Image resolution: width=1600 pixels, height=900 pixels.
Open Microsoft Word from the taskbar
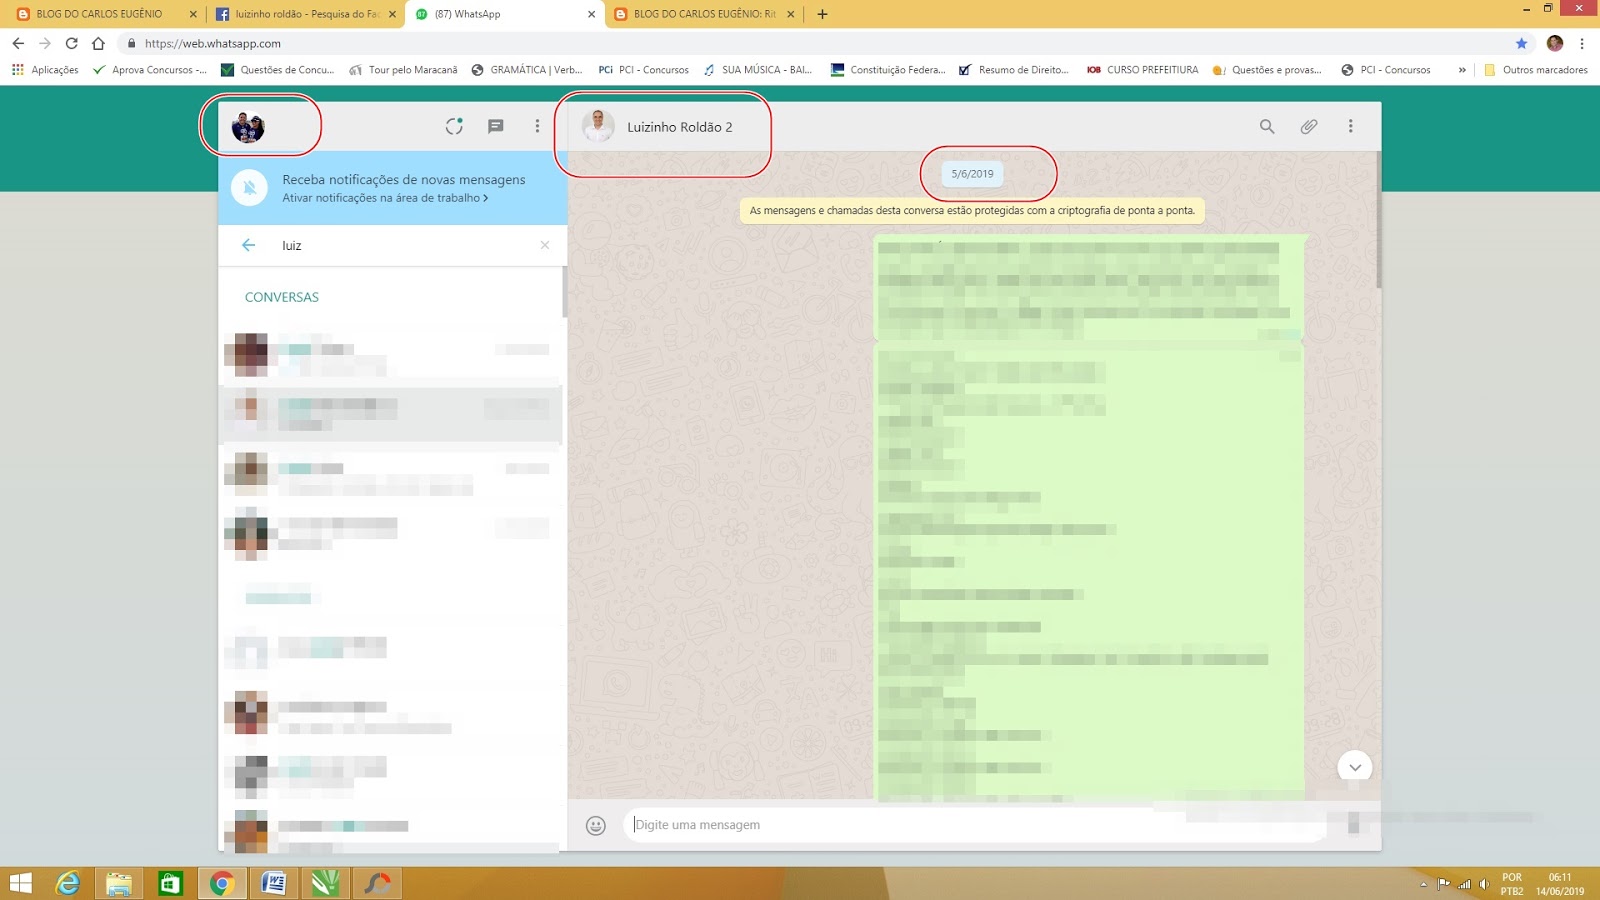(273, 883)
